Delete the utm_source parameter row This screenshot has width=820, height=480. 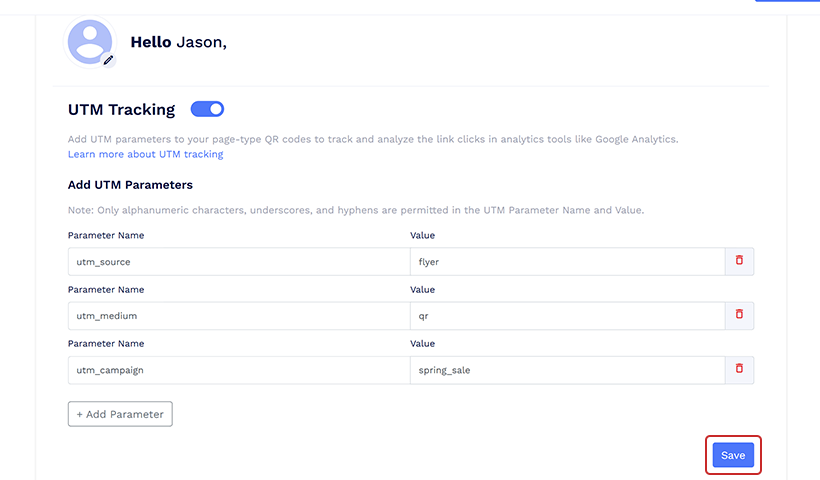point(739,260)
